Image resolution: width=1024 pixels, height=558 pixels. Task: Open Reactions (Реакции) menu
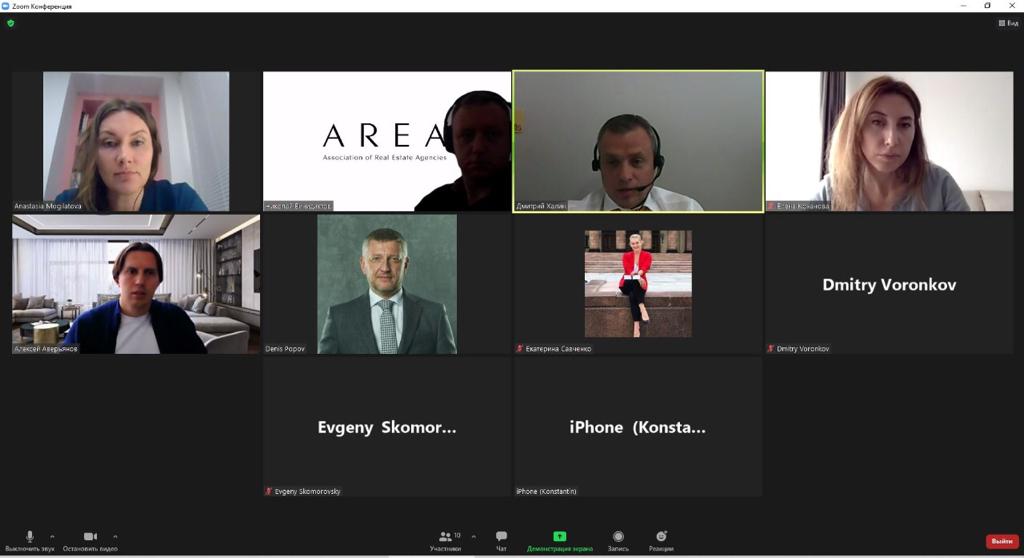point(660,538)
